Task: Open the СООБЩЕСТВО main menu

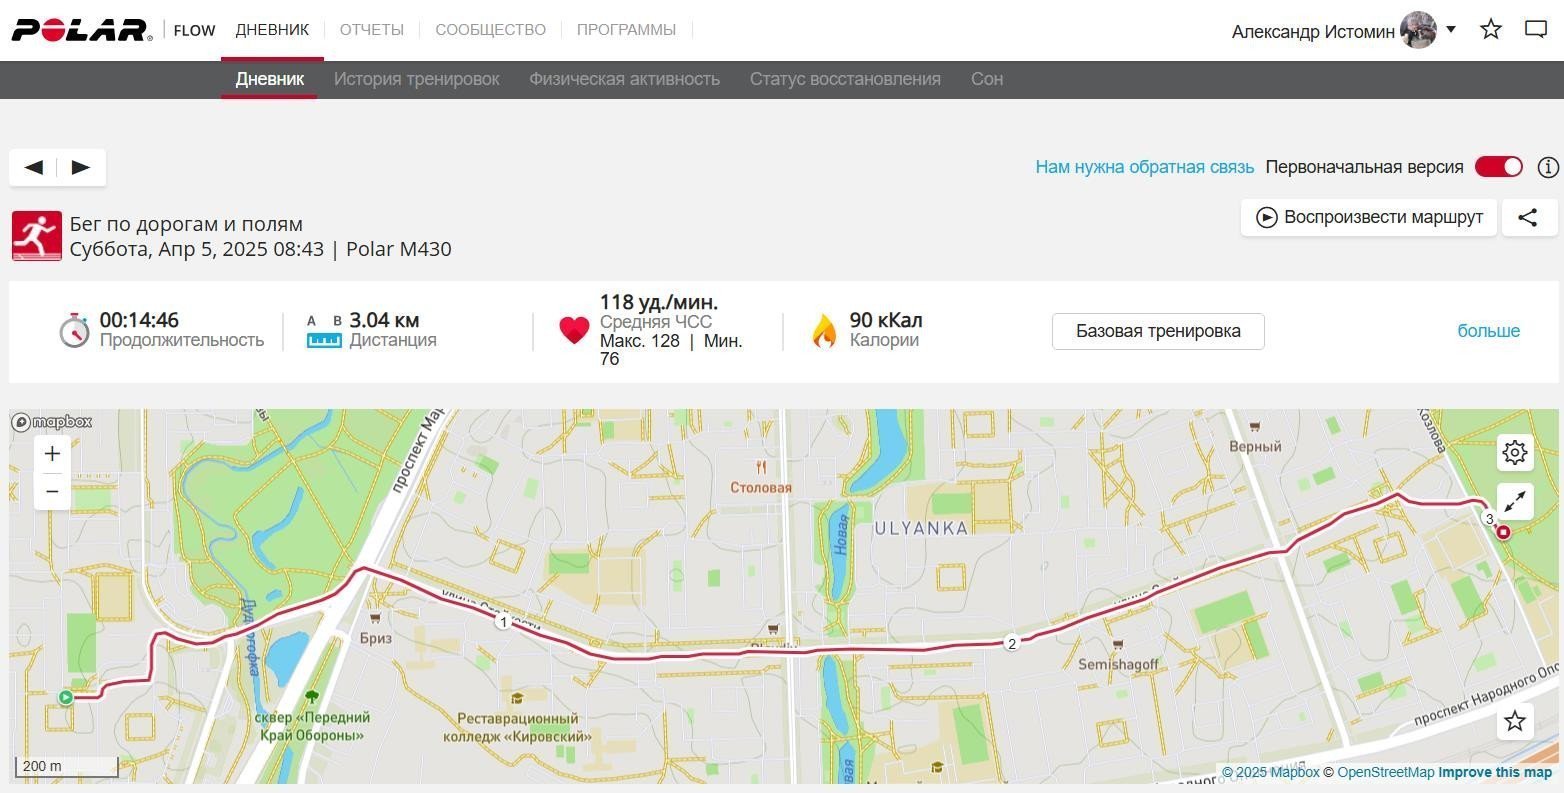Action: [x=490, y=30]
